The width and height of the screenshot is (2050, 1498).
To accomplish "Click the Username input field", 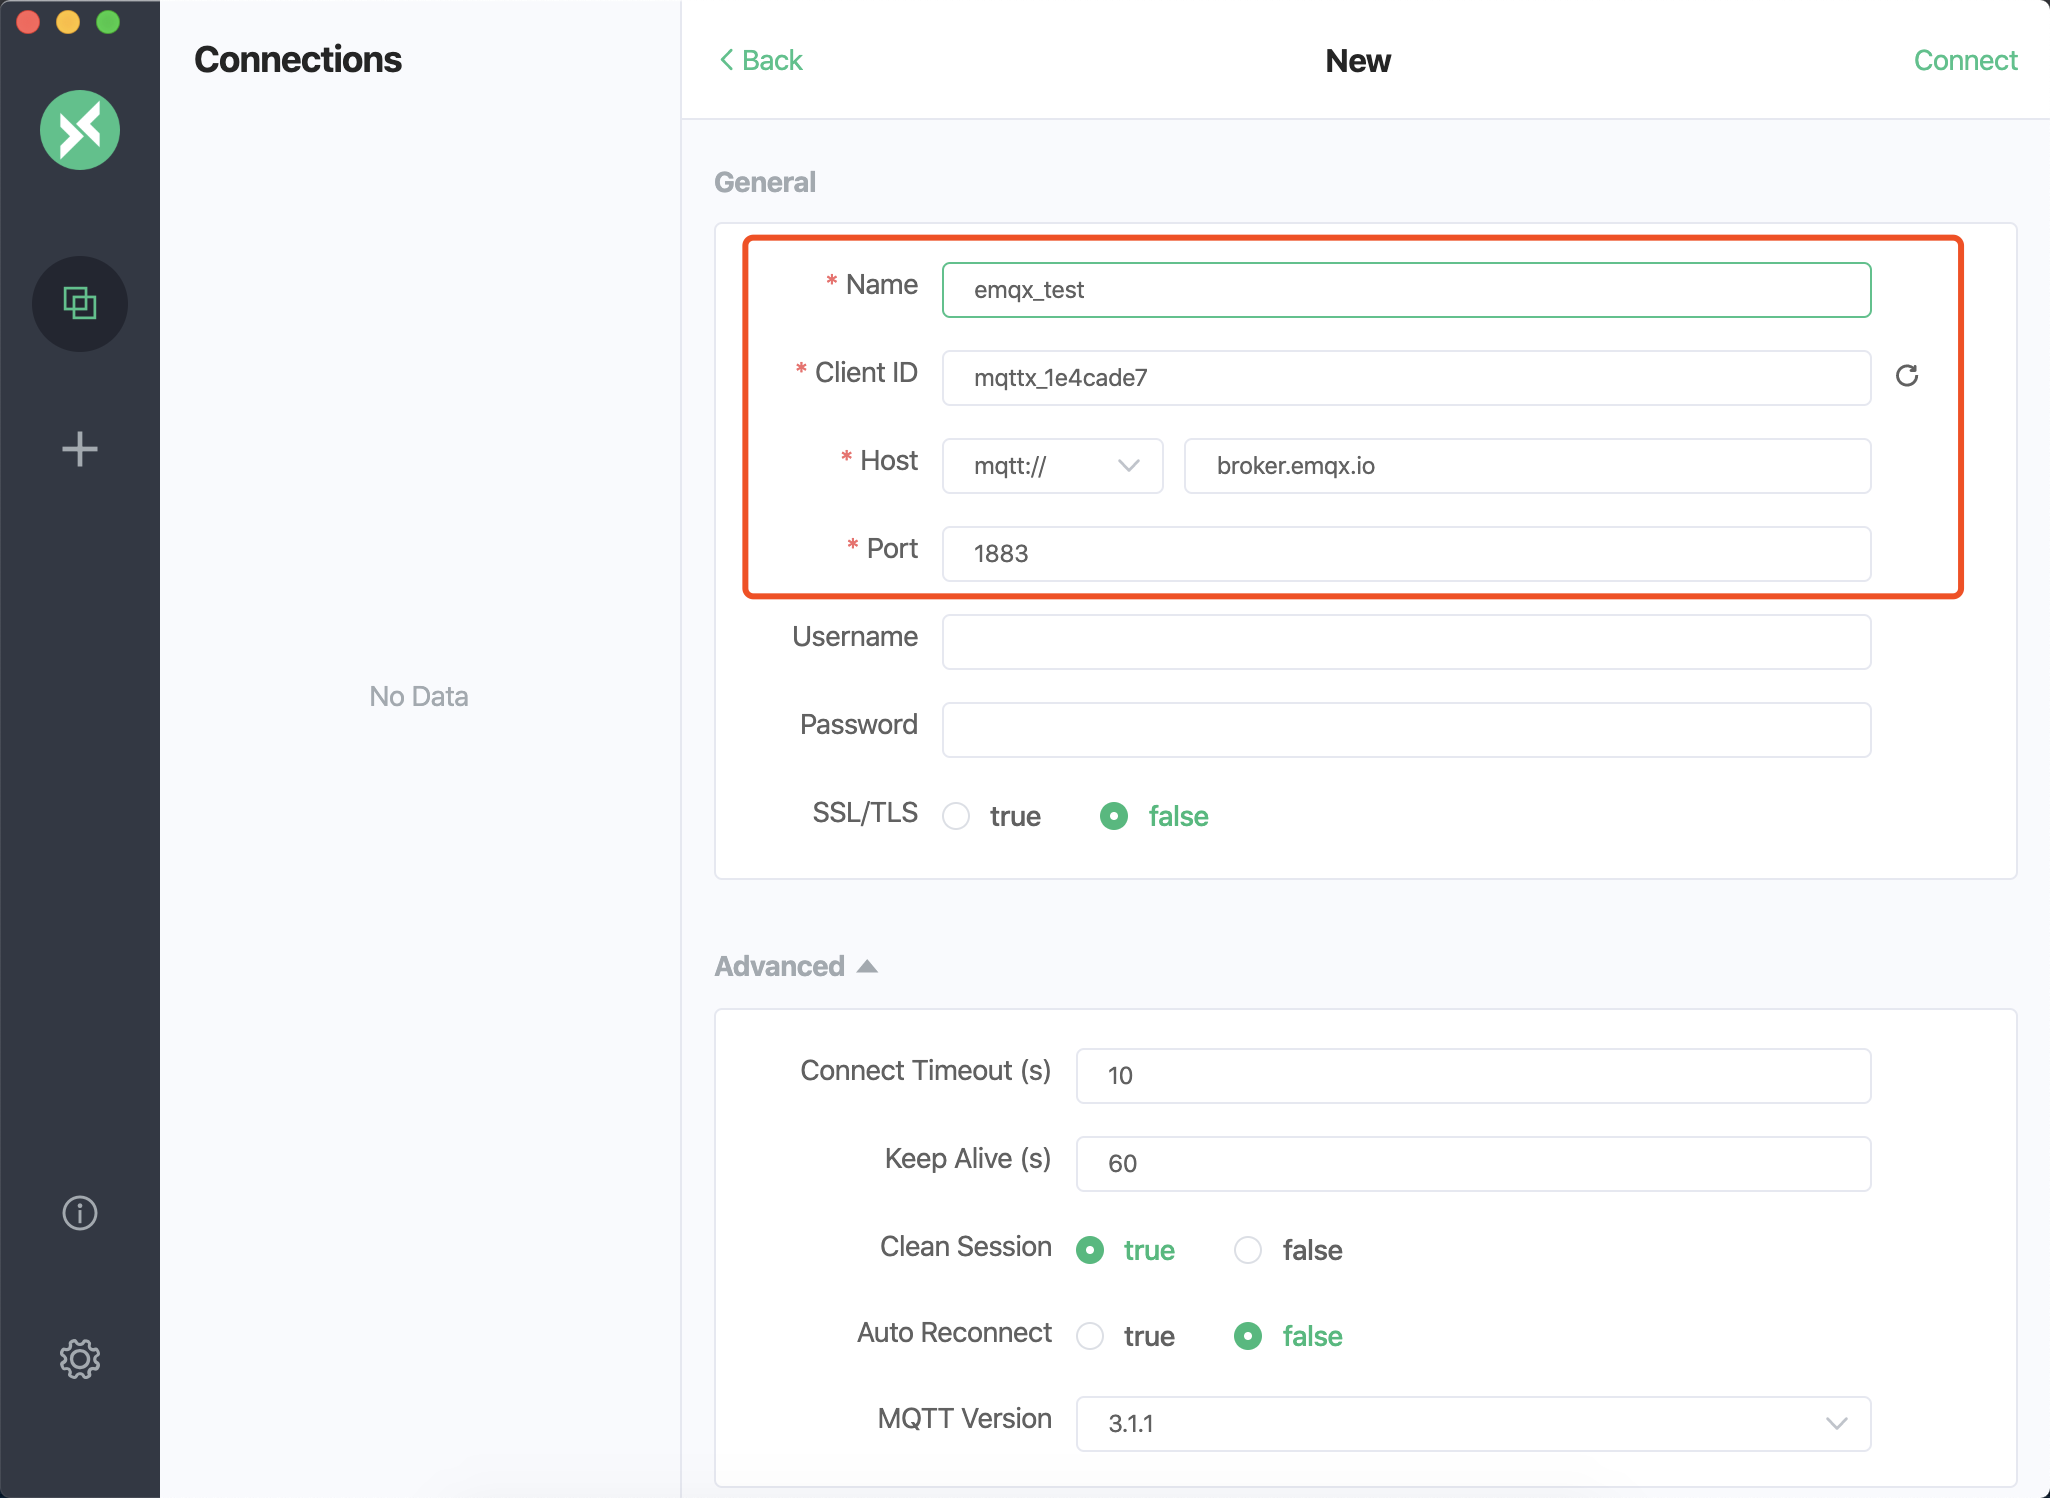I will [x=1406, y=642].
